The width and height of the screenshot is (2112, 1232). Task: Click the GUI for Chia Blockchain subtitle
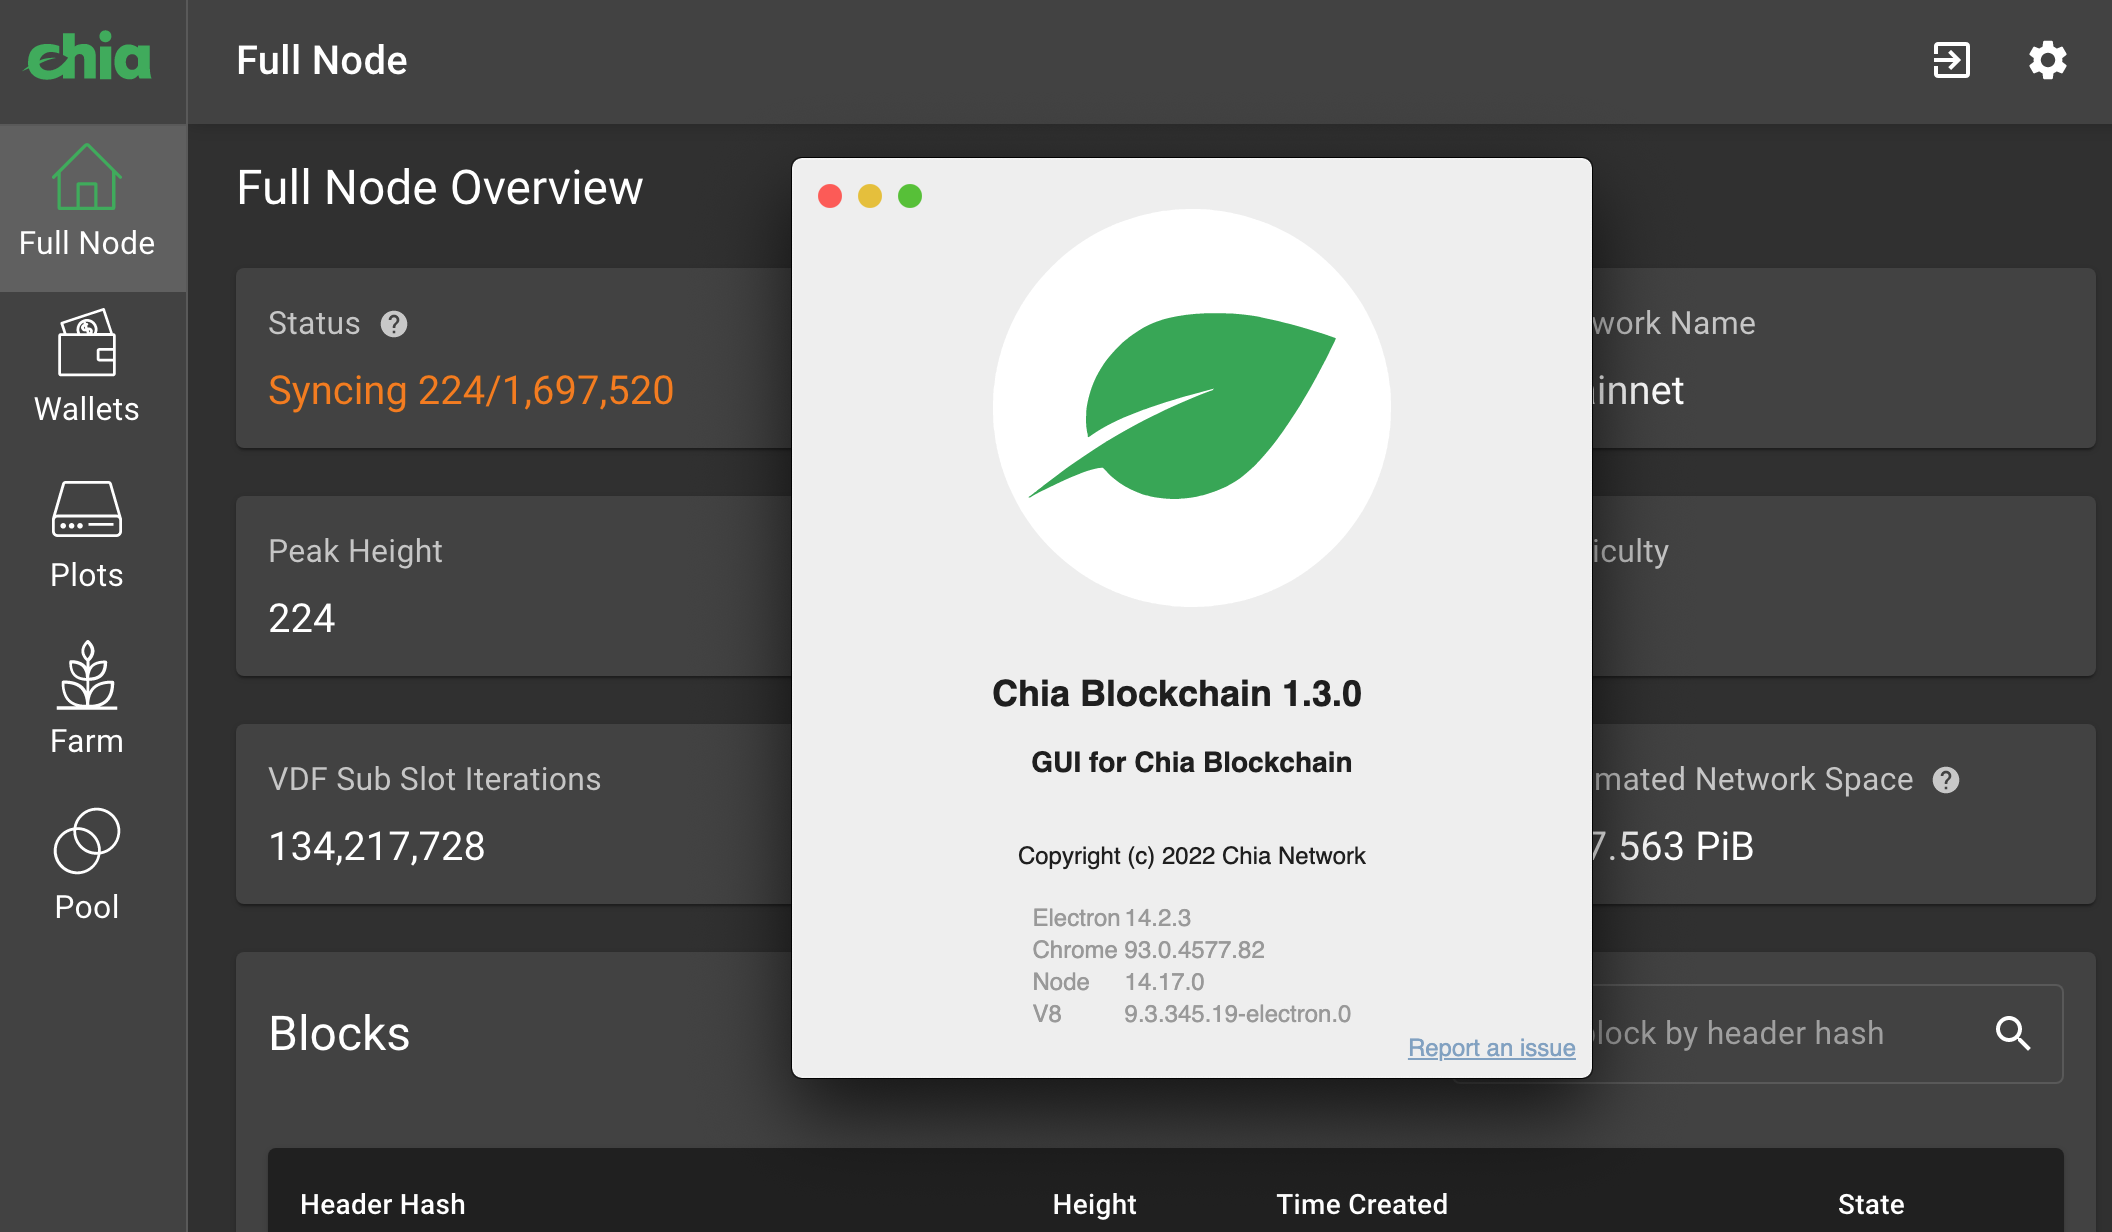pos(1191,762)
